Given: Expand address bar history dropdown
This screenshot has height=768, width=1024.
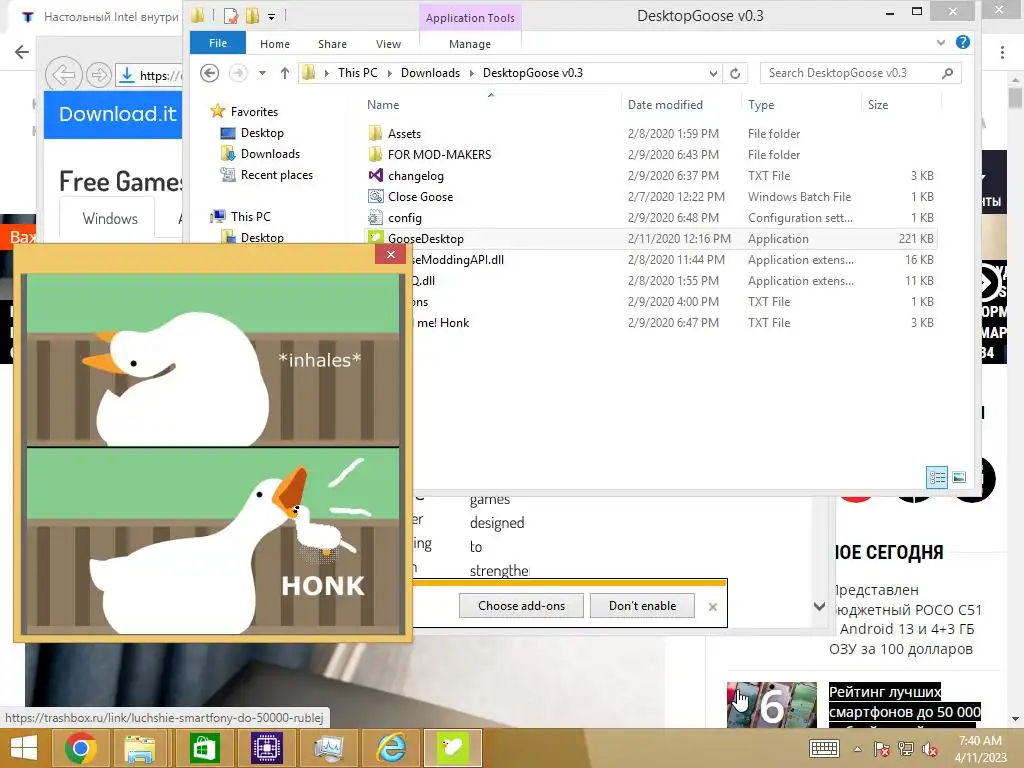Looking at the screenshot, I should [x=713, y=73].
